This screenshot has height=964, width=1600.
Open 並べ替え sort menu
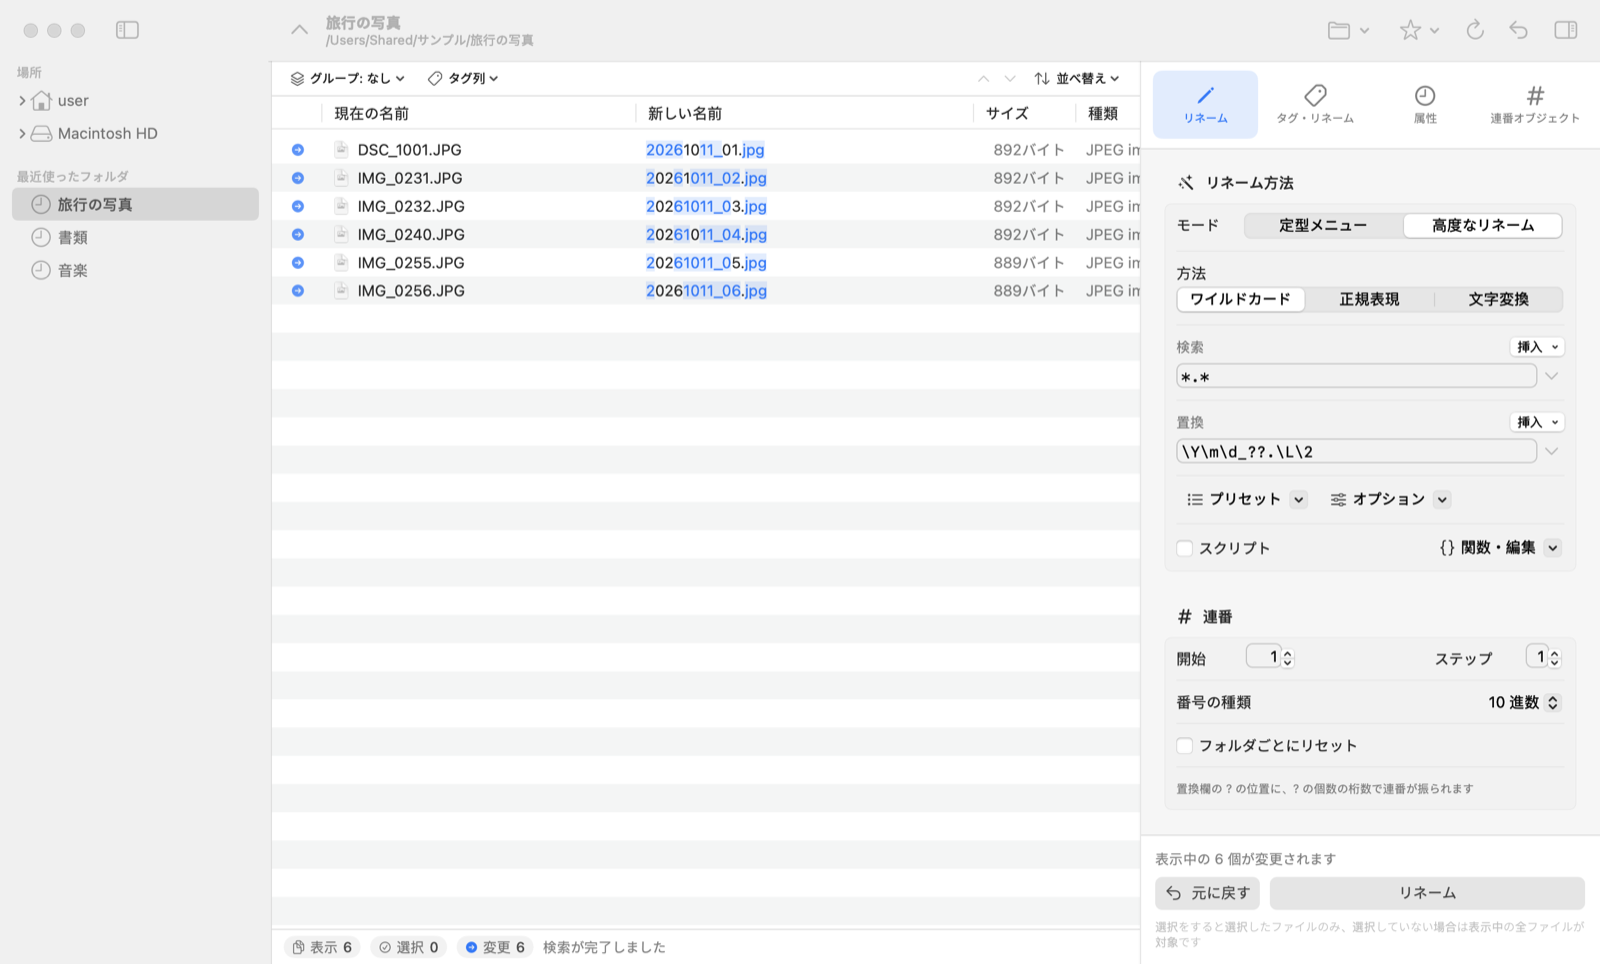pos(1077,78)
